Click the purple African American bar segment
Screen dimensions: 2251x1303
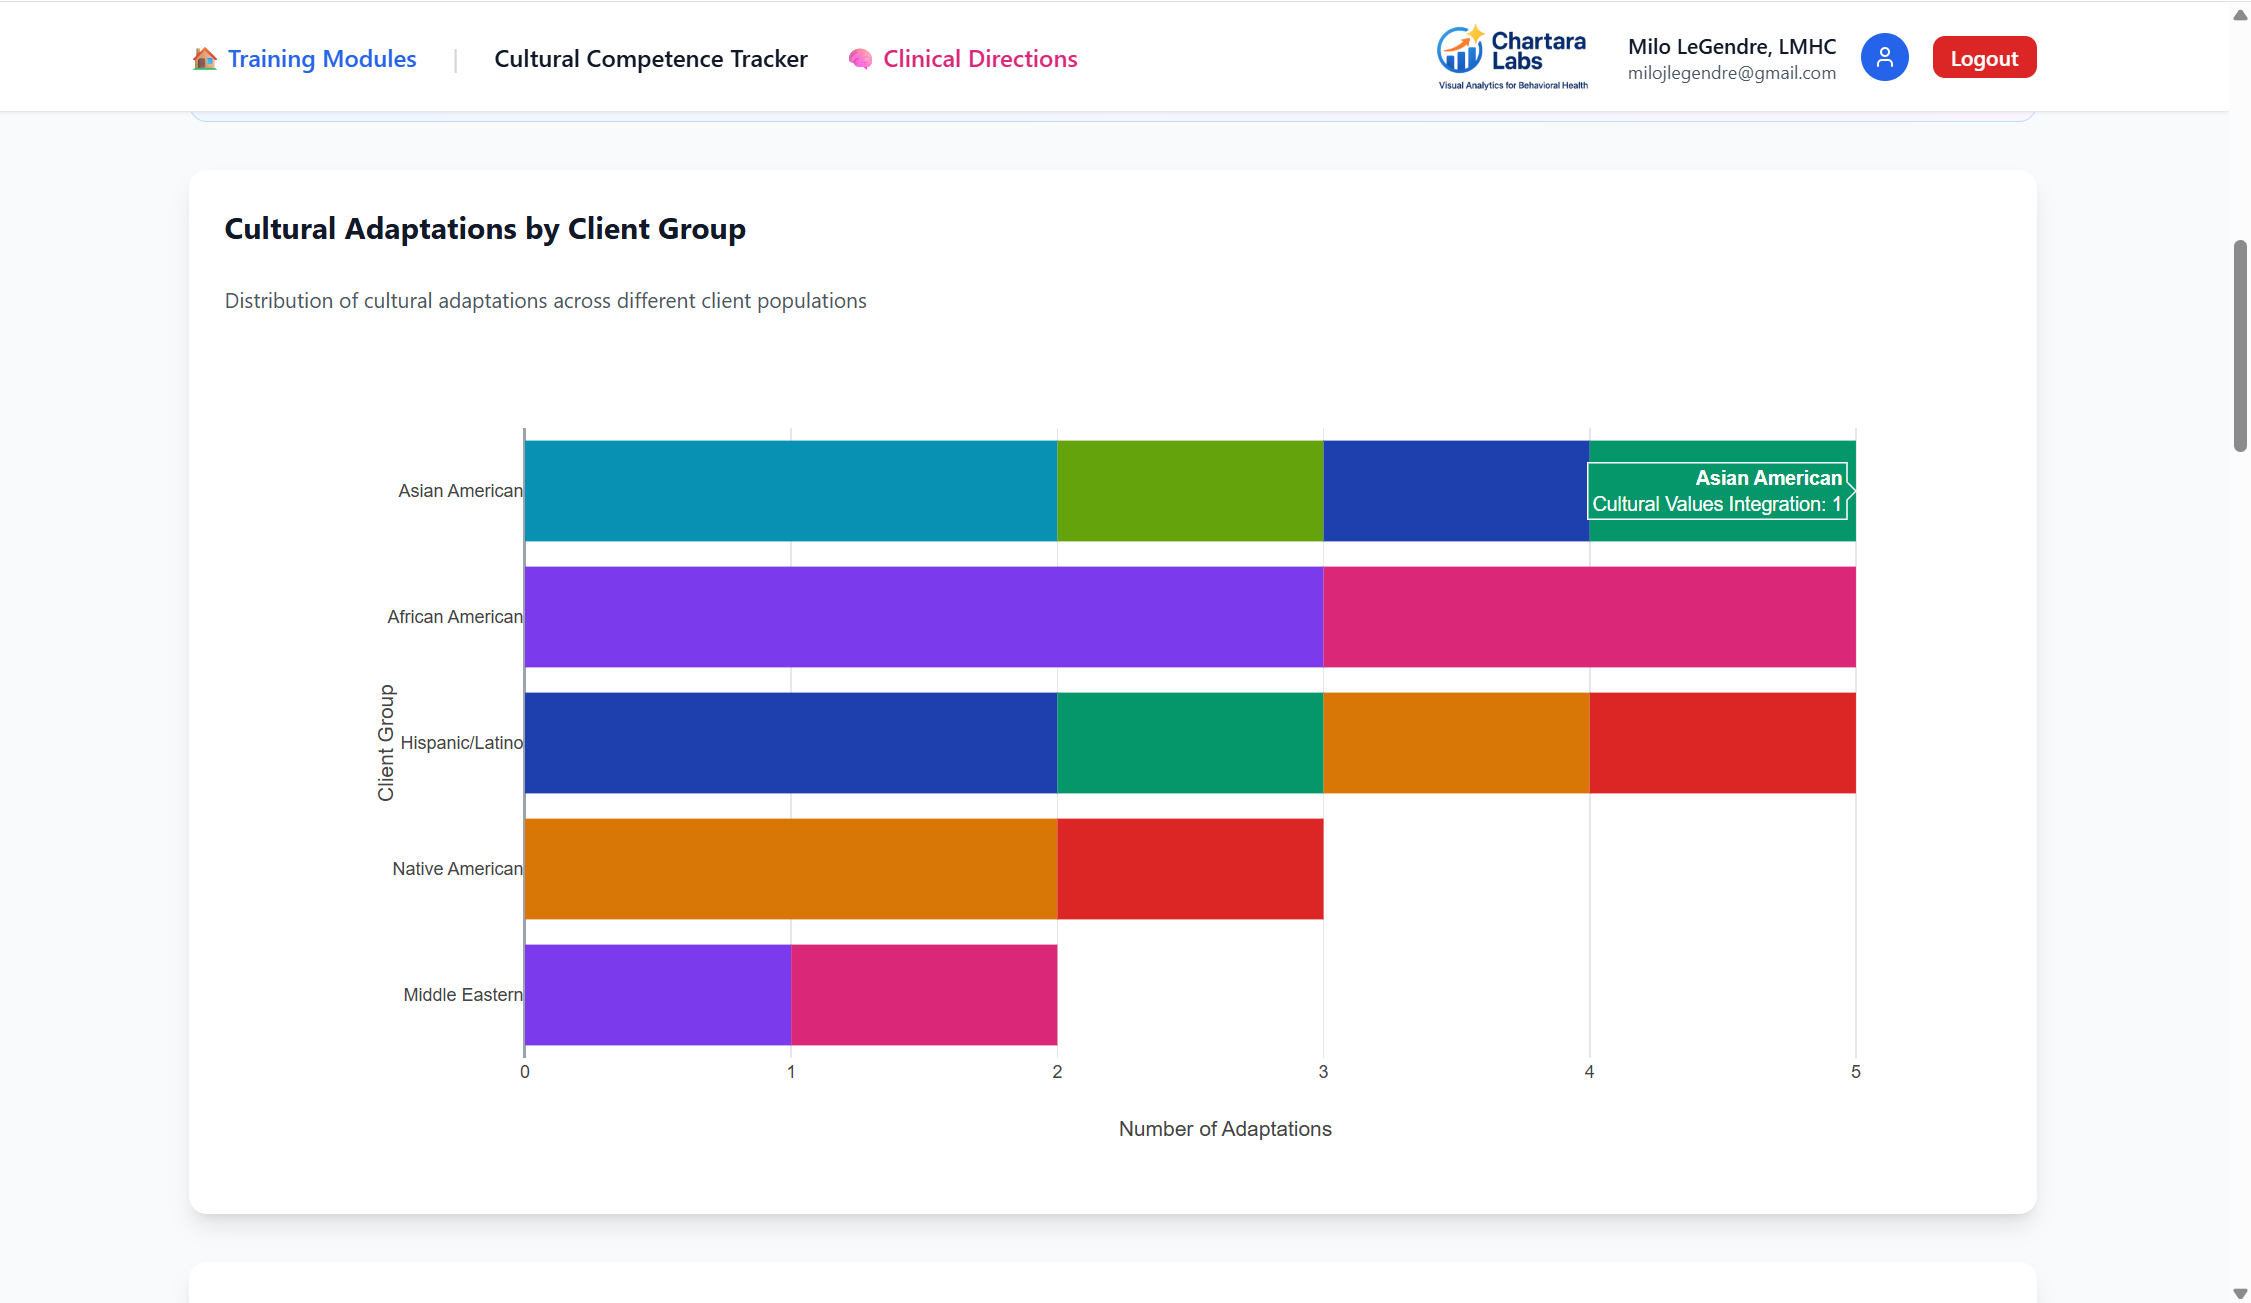(923, 617)
